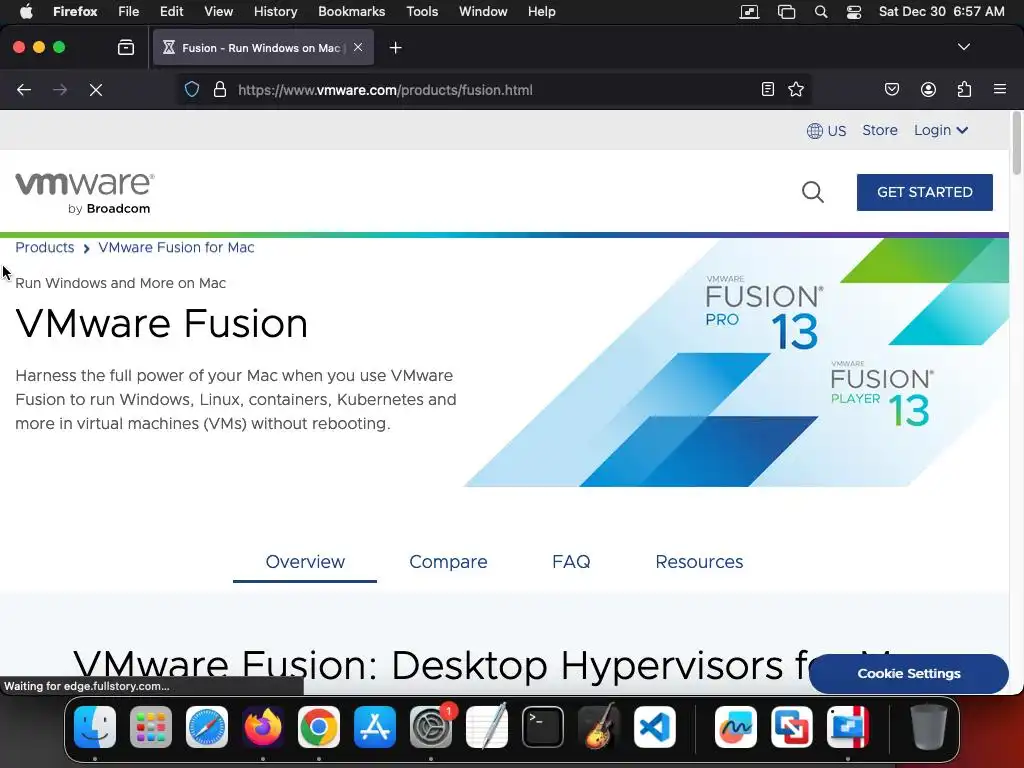Launch VMware Fusion from the Dock
1024x768 pixels.
point(792,727)
